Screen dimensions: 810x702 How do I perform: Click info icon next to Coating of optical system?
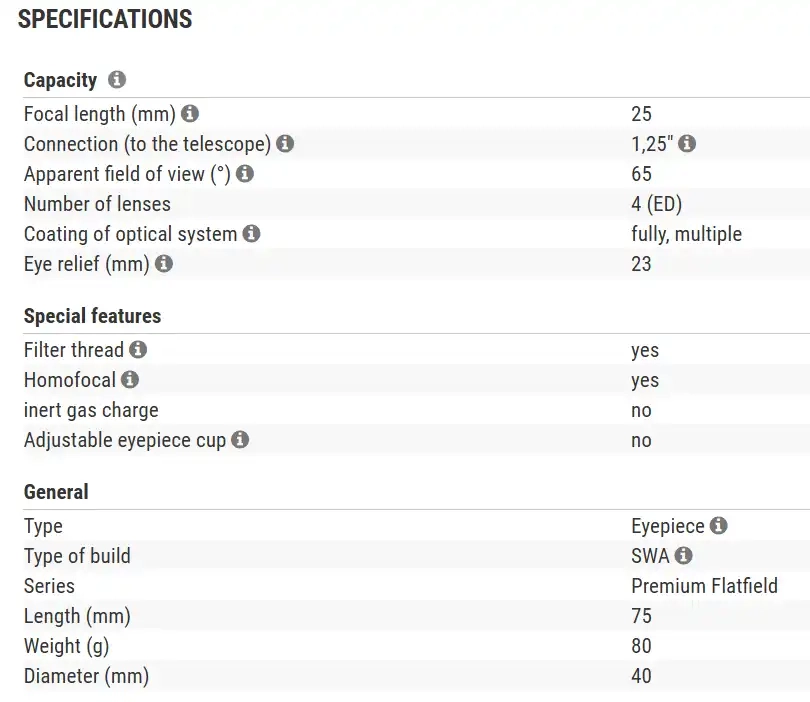pyautogui.click(x=251, y=234)
